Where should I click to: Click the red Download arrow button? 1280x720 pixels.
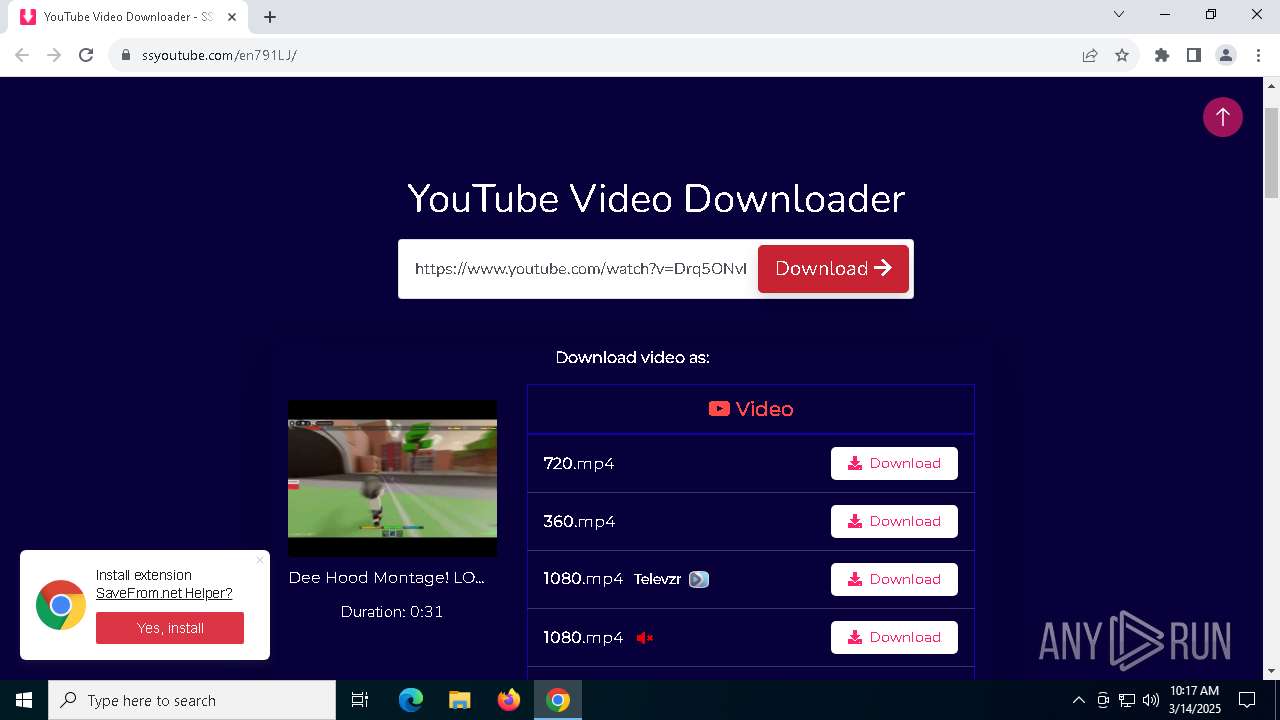(x=833, y=269)
